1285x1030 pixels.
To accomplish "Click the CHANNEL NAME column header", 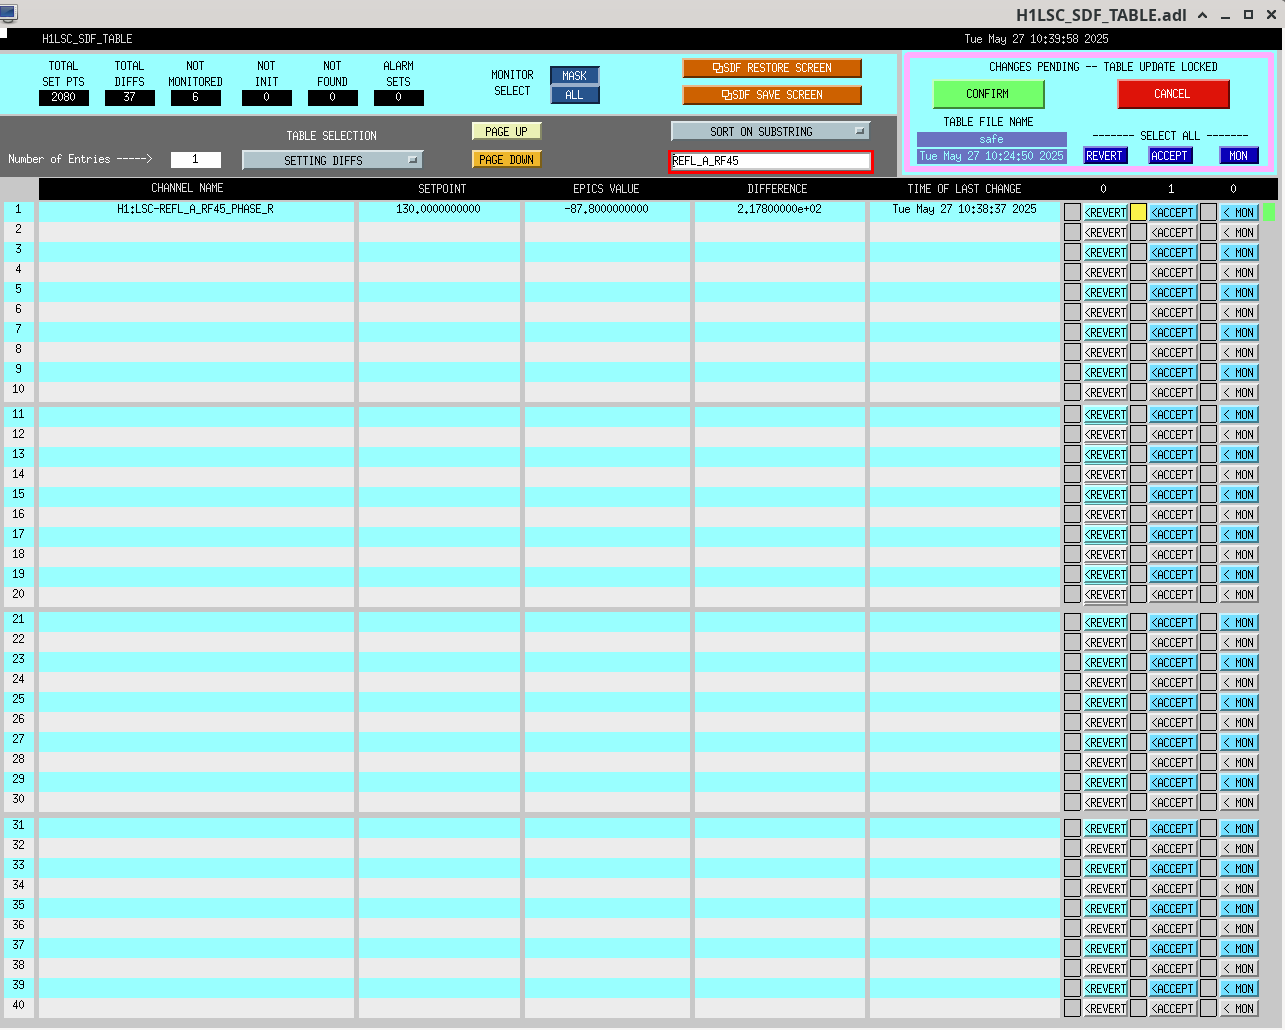I will click(187, 188).
